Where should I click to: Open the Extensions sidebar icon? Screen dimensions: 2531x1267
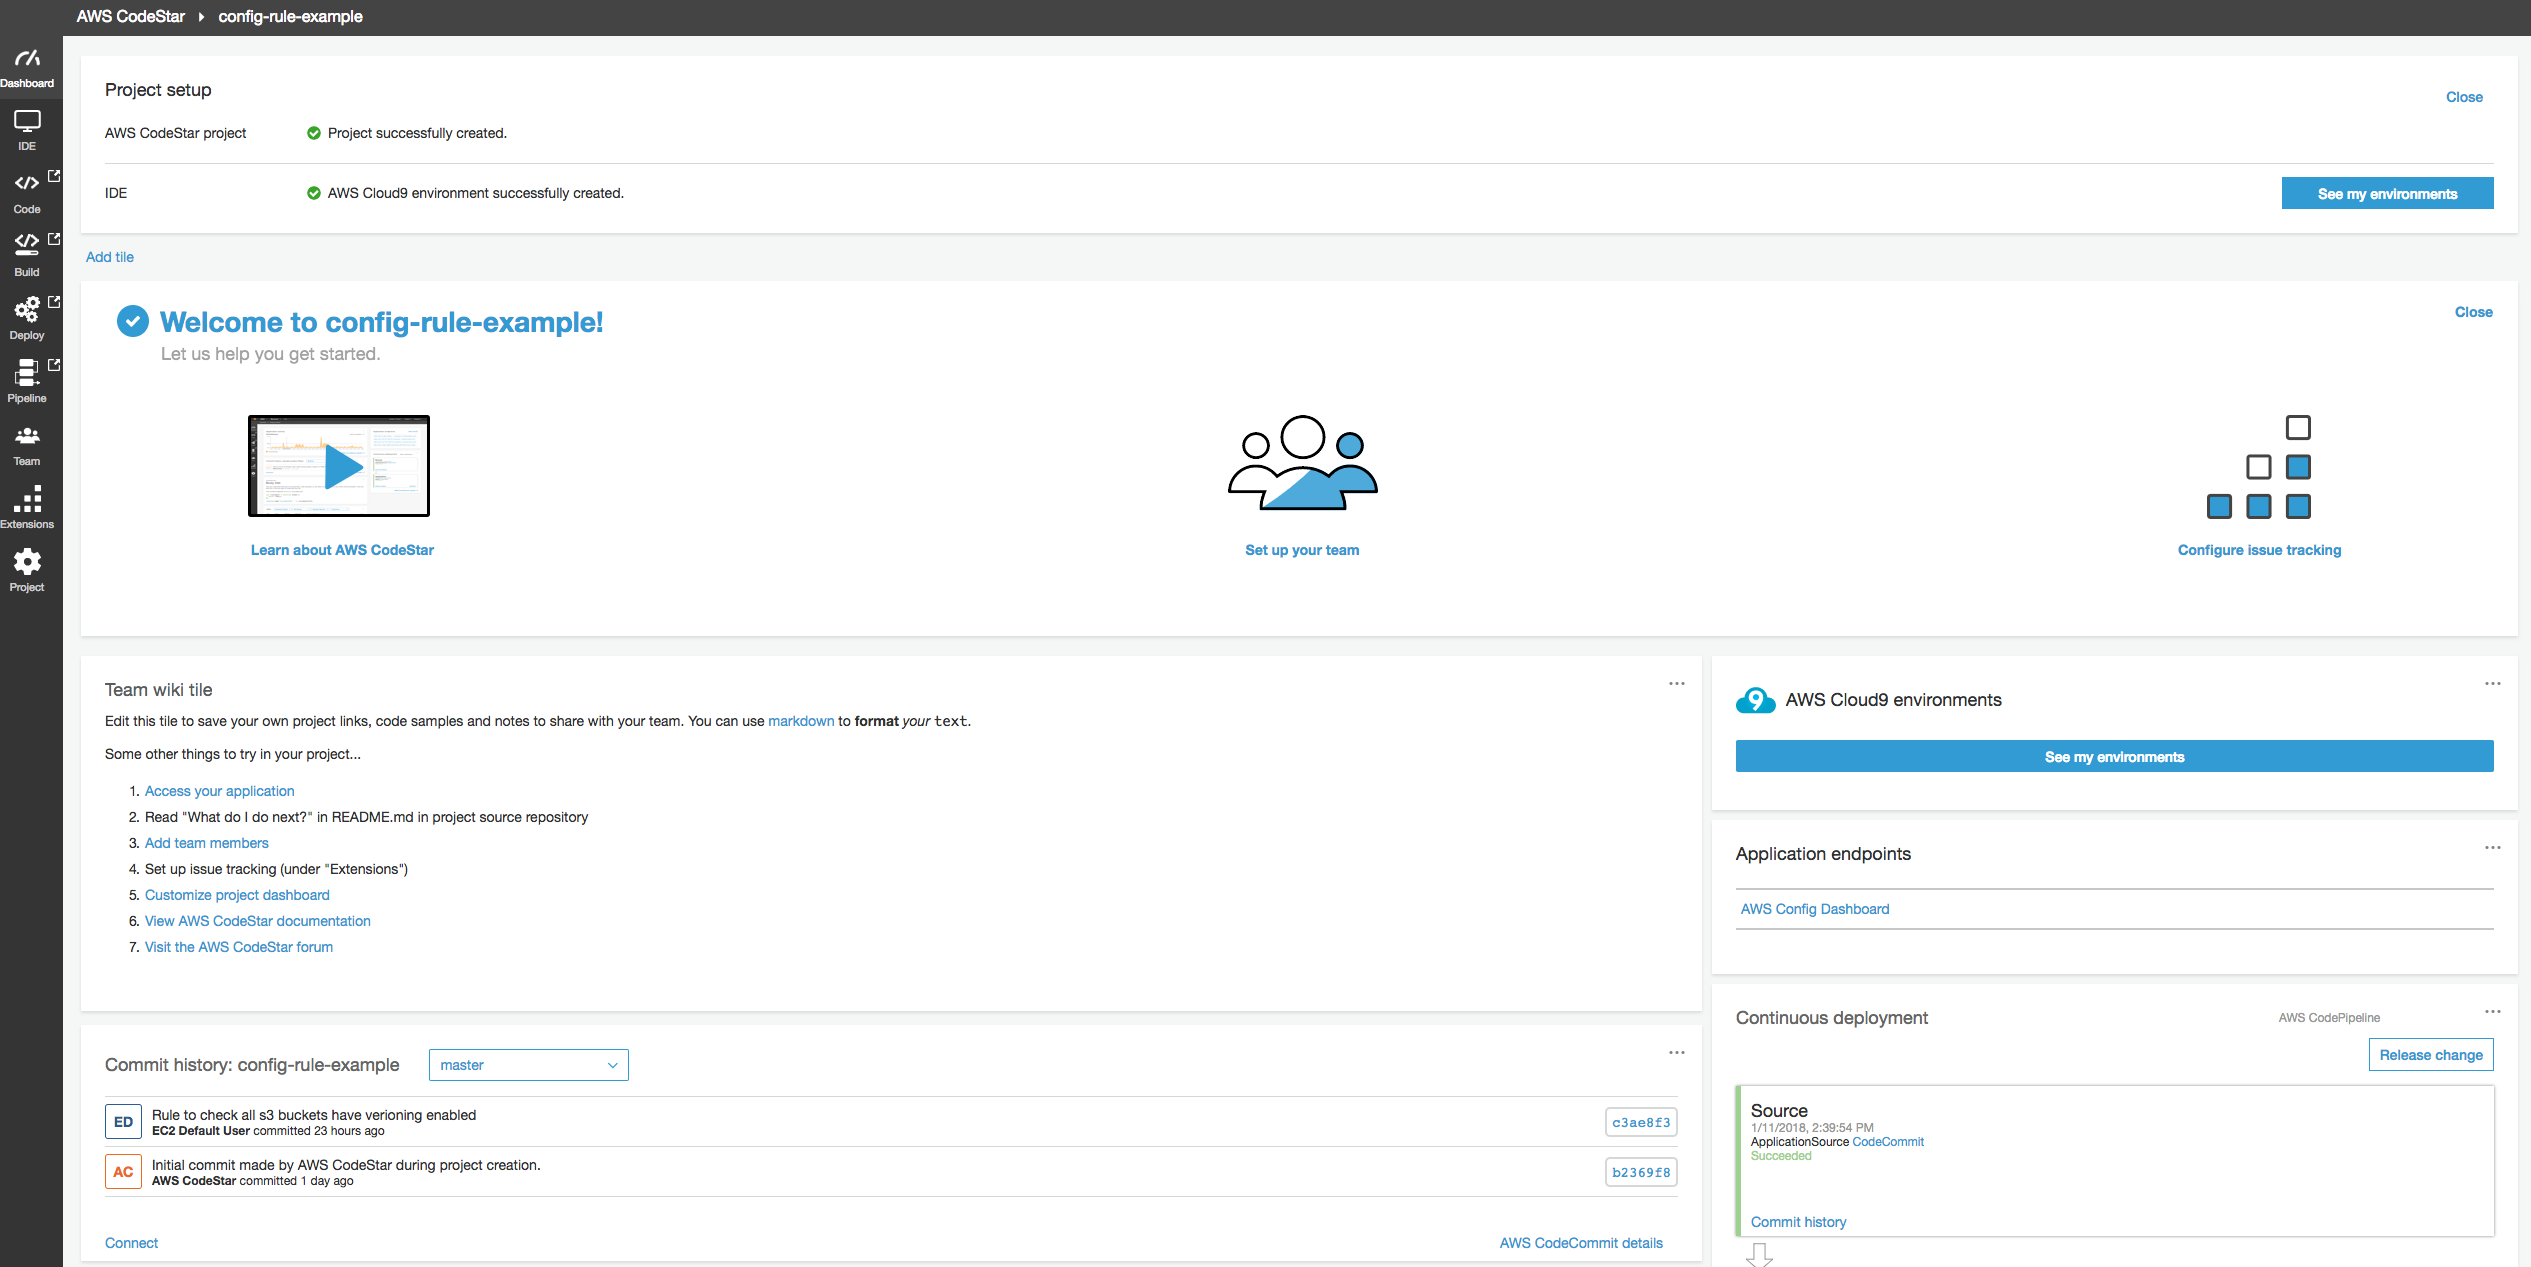[x=27, y=506]
